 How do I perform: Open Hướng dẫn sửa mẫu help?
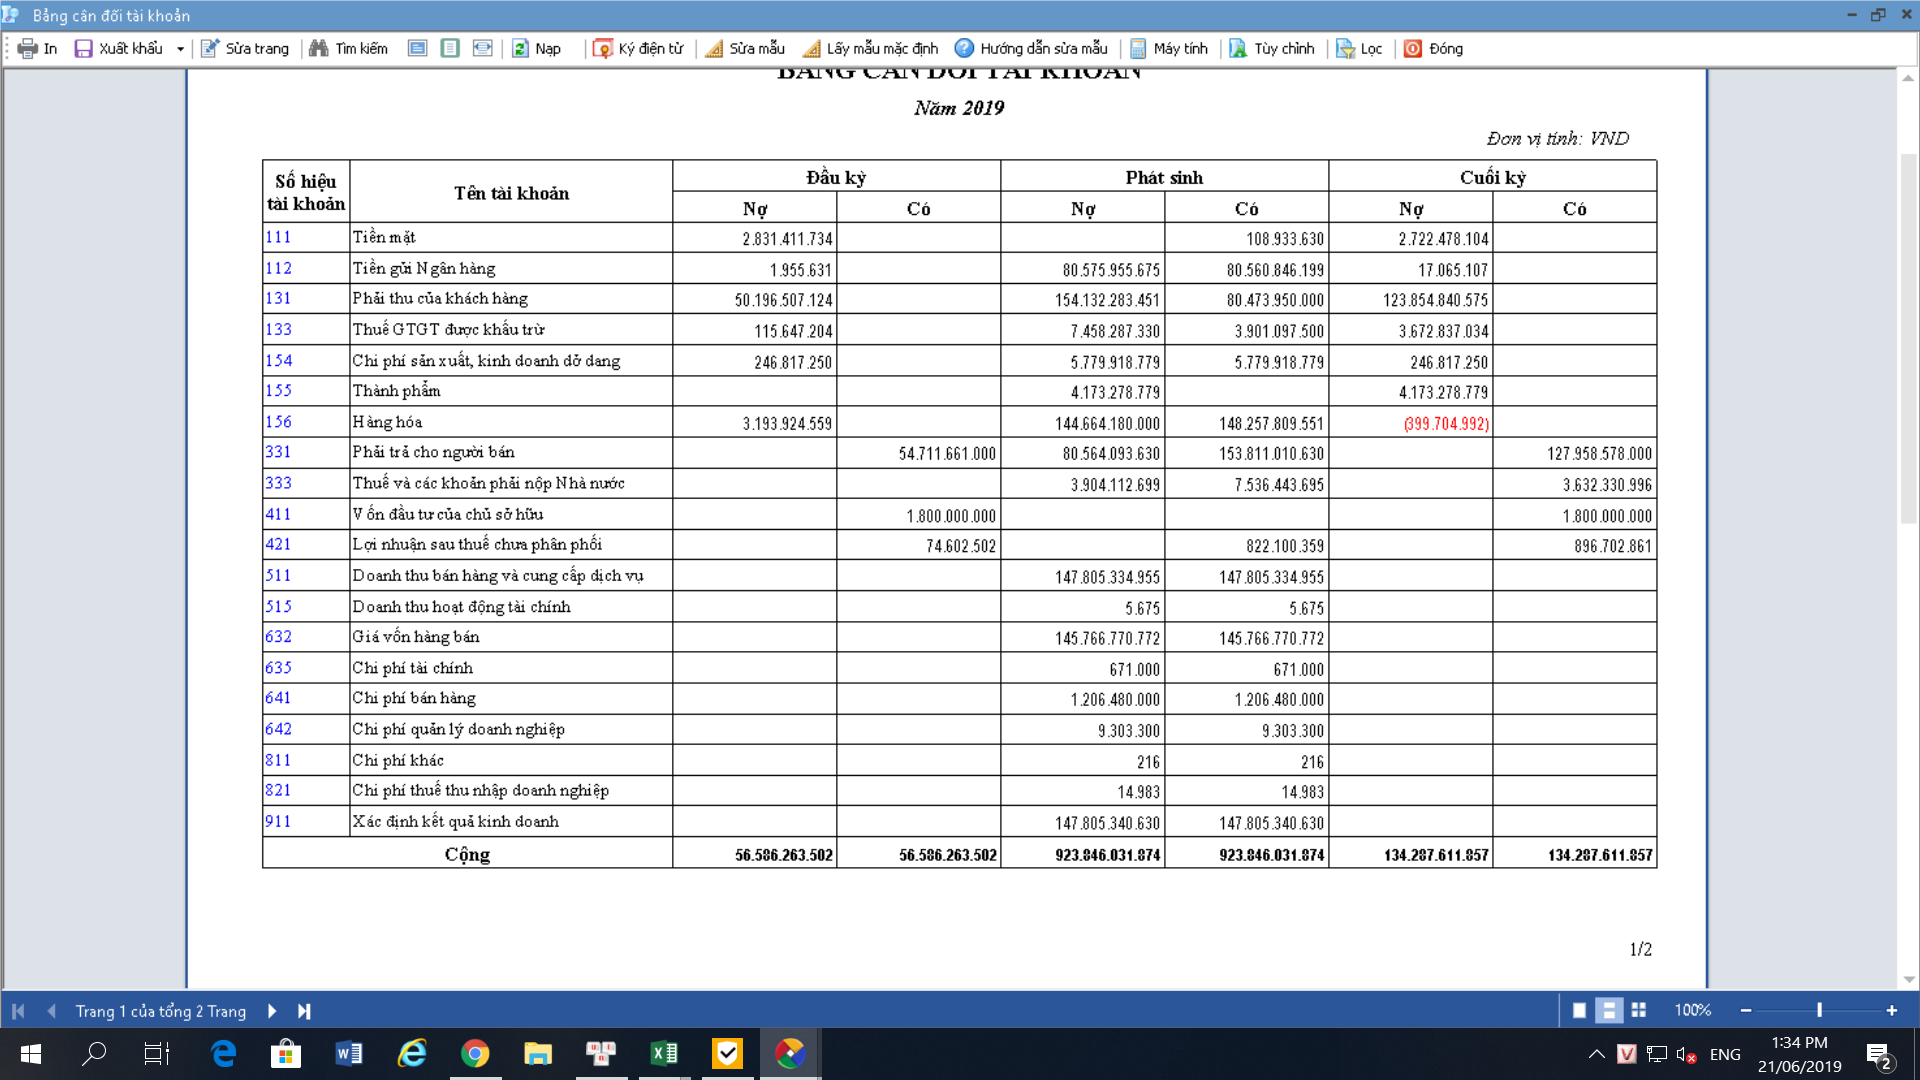(964, 48)
